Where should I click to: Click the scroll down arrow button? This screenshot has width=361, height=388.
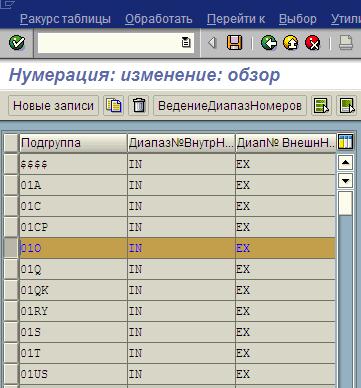[x=345, y=181]
